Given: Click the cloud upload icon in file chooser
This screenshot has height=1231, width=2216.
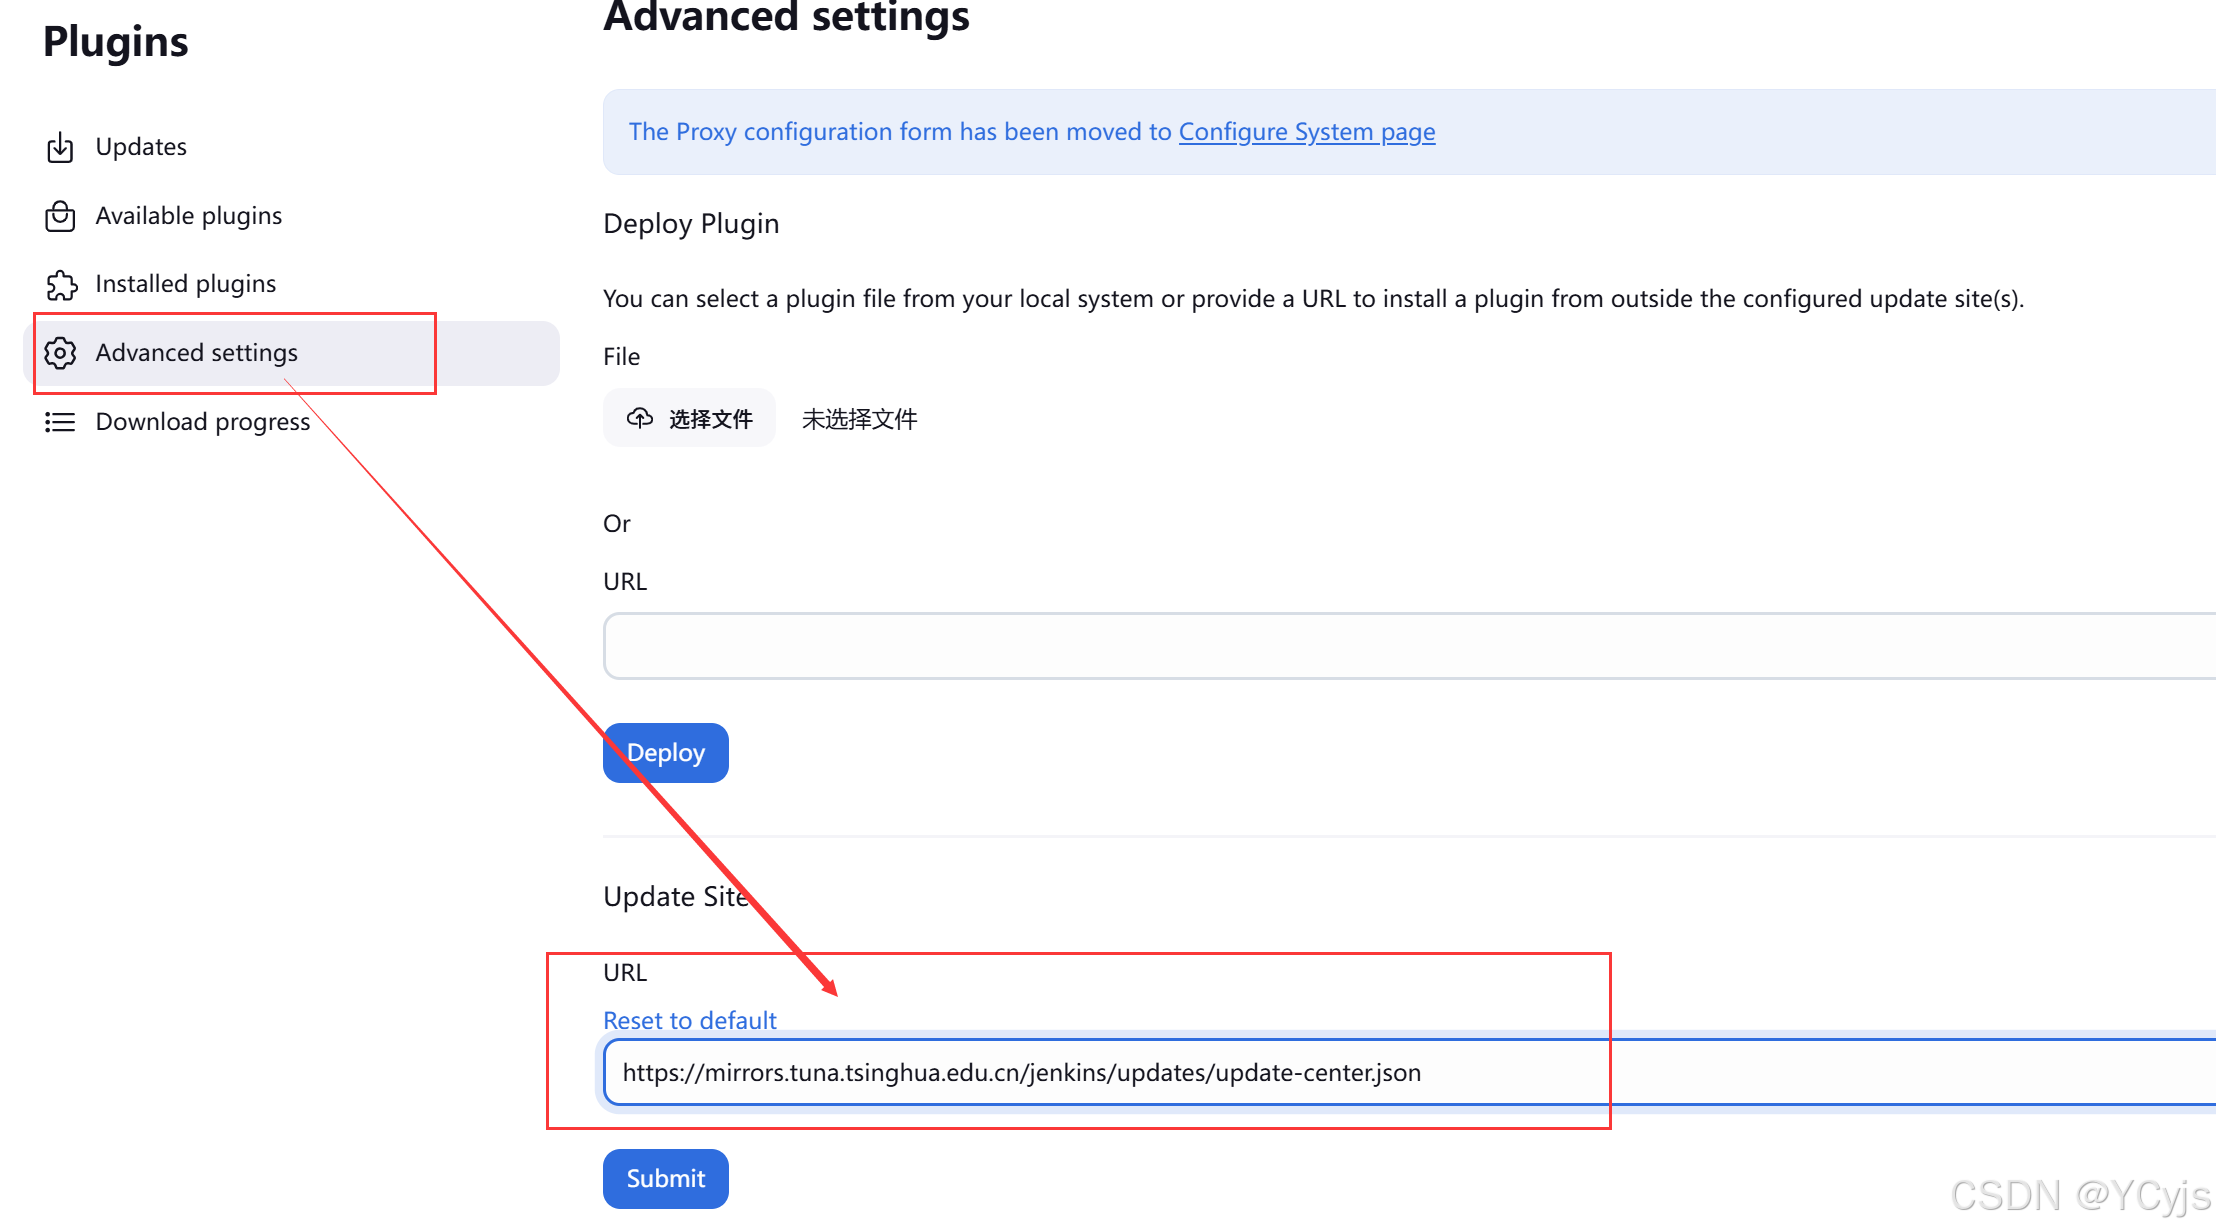Looking at the screenshot, I should 640,418.
